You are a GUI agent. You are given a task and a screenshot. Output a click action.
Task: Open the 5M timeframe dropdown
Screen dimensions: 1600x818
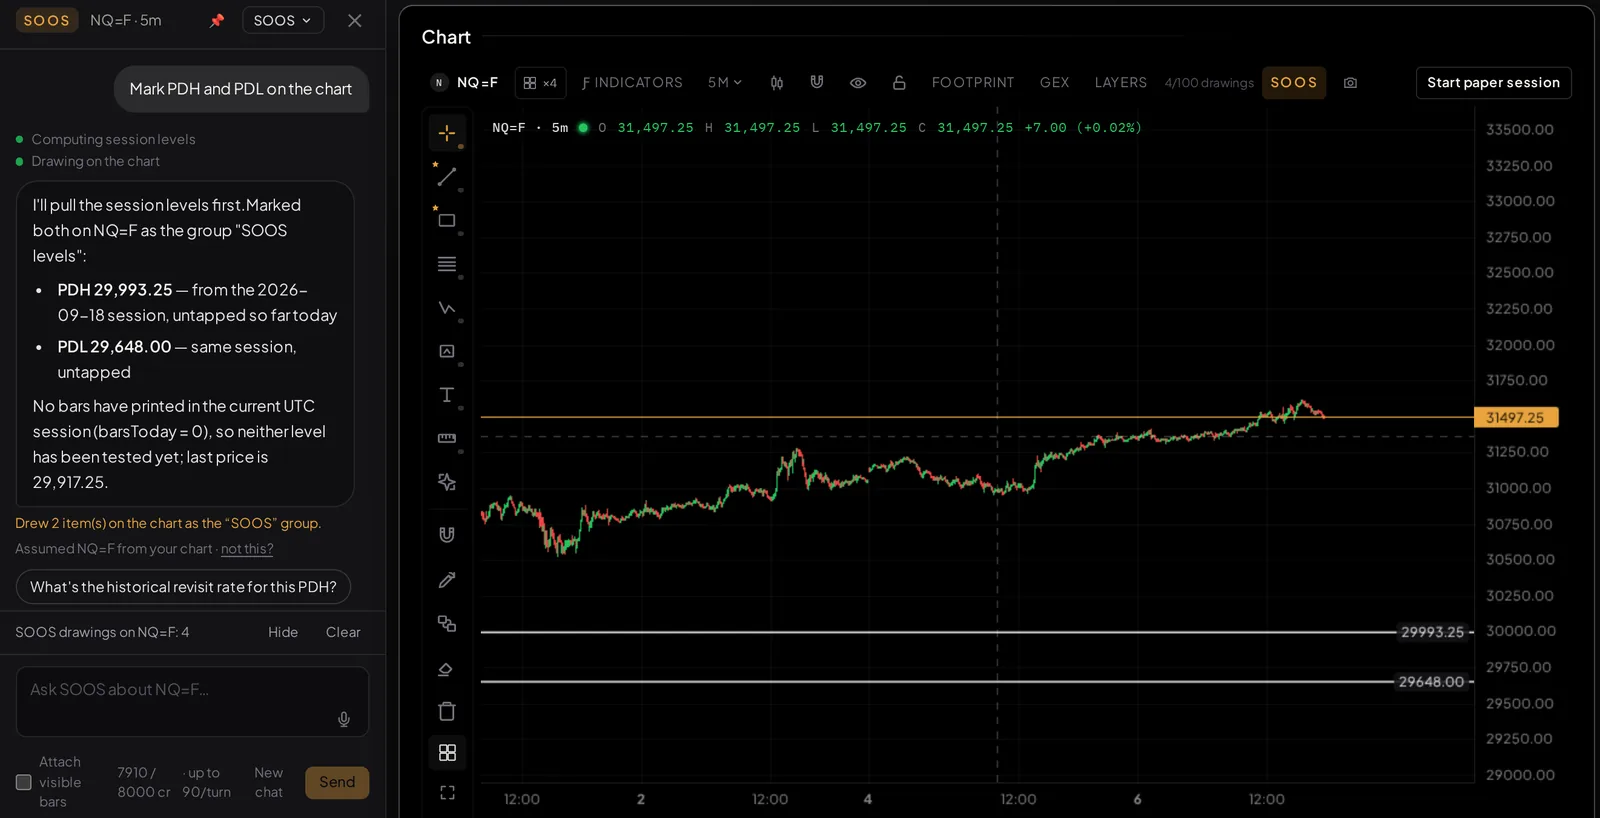(x=725, y=83)
